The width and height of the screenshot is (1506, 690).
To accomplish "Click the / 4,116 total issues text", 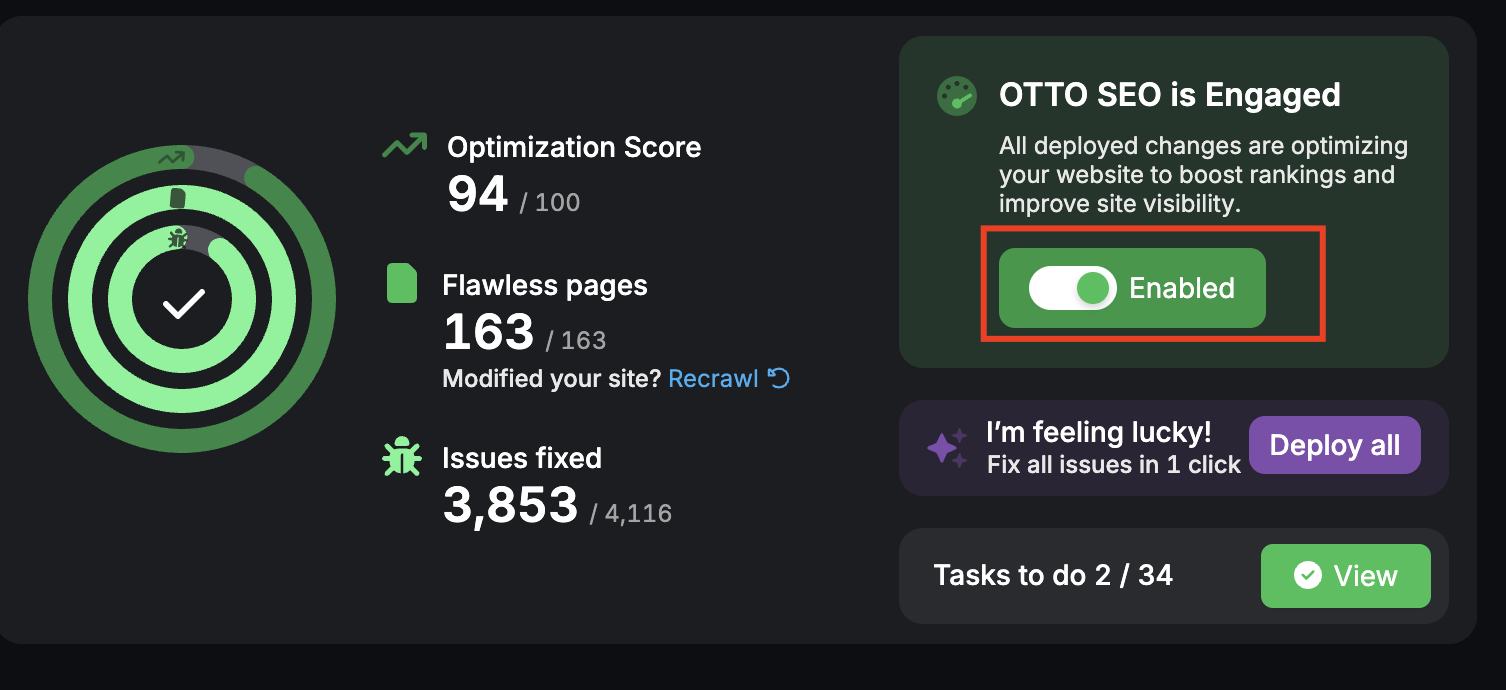I will pos(631,514).
